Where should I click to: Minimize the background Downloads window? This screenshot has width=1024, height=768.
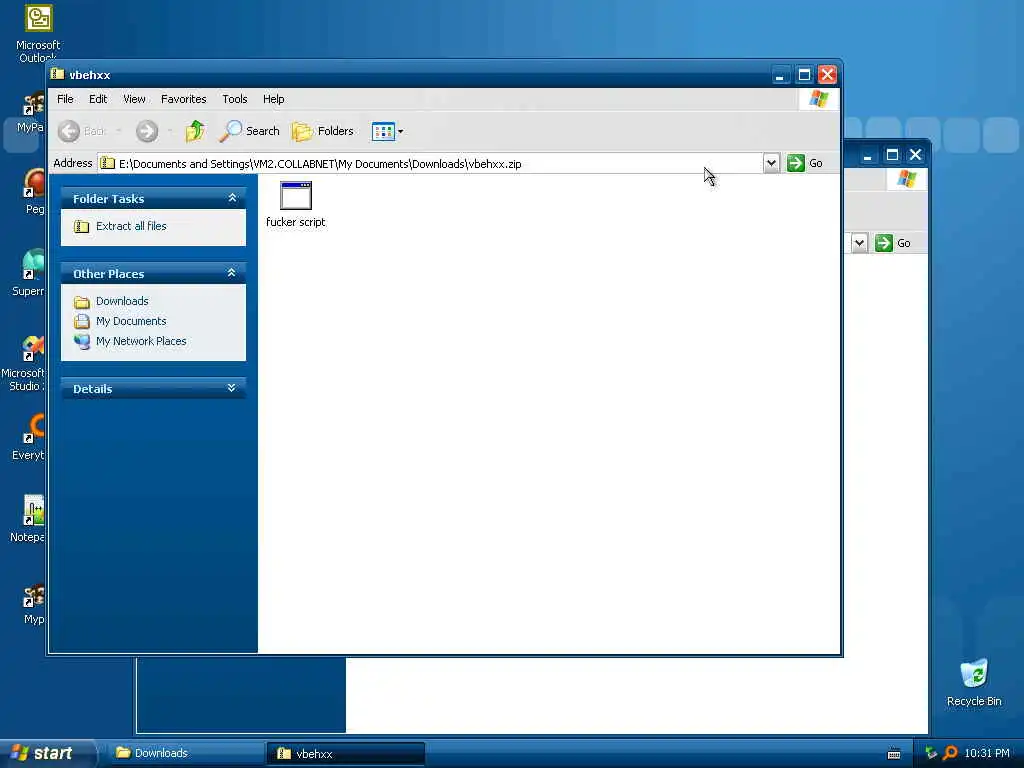point(867,155)
